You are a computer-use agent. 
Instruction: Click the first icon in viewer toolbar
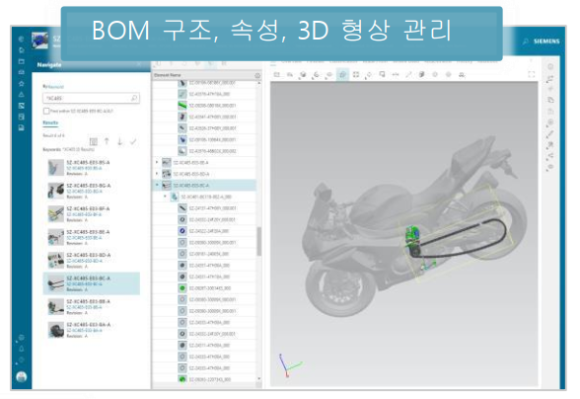277,75
